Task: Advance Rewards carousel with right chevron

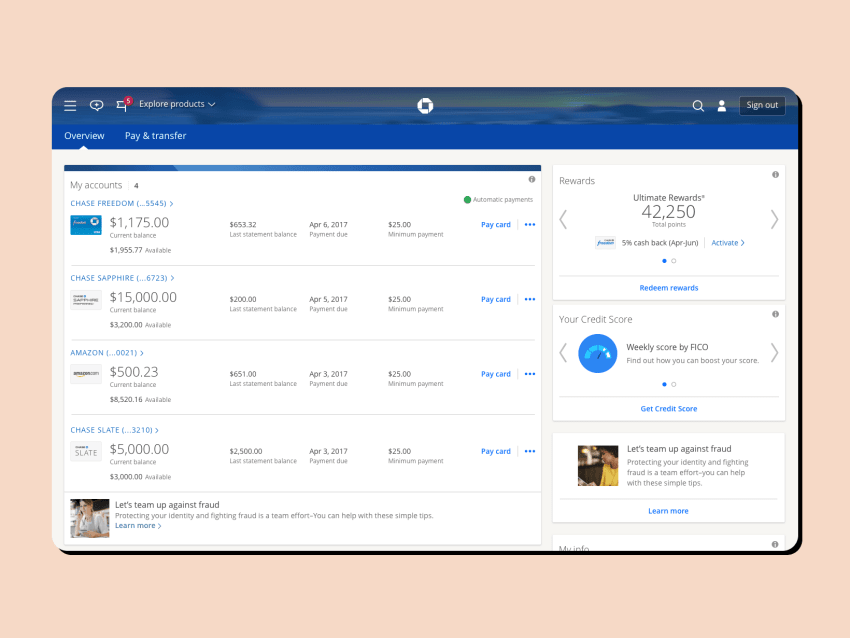Action: (774, 219)
